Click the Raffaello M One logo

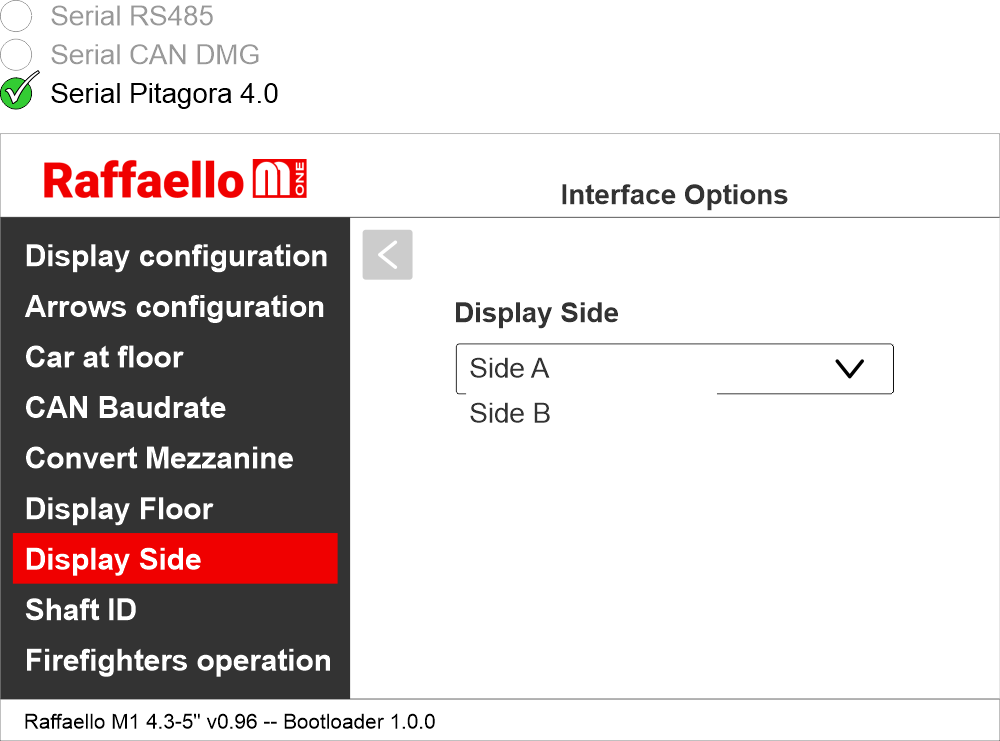(175, 180)
